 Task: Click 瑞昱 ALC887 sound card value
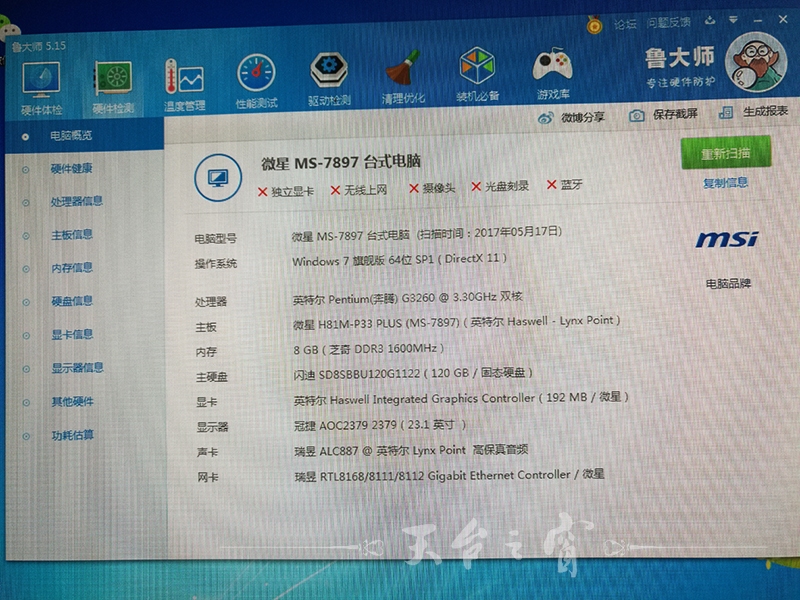coord(411,451)
